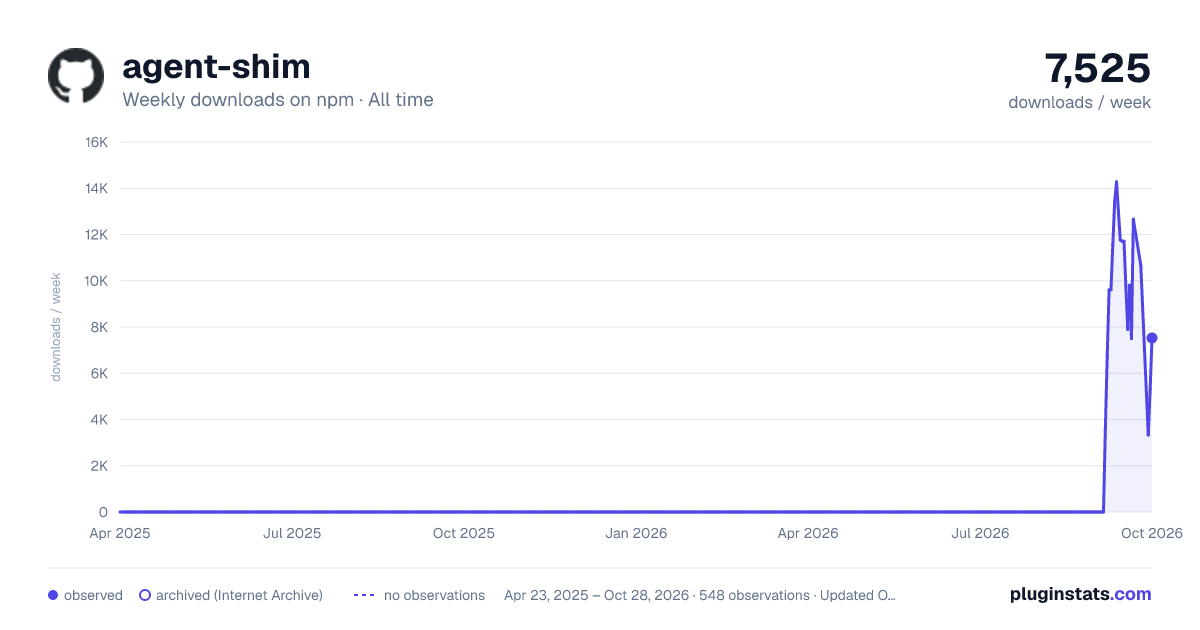Click the 'downloads / week' label under 7,525
The image size is (1200, 630).
click(1080, 102)
